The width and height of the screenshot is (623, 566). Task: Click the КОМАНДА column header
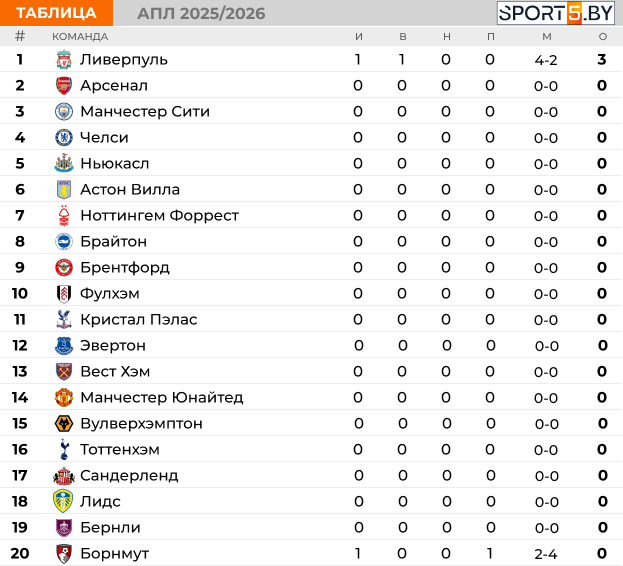80,37
